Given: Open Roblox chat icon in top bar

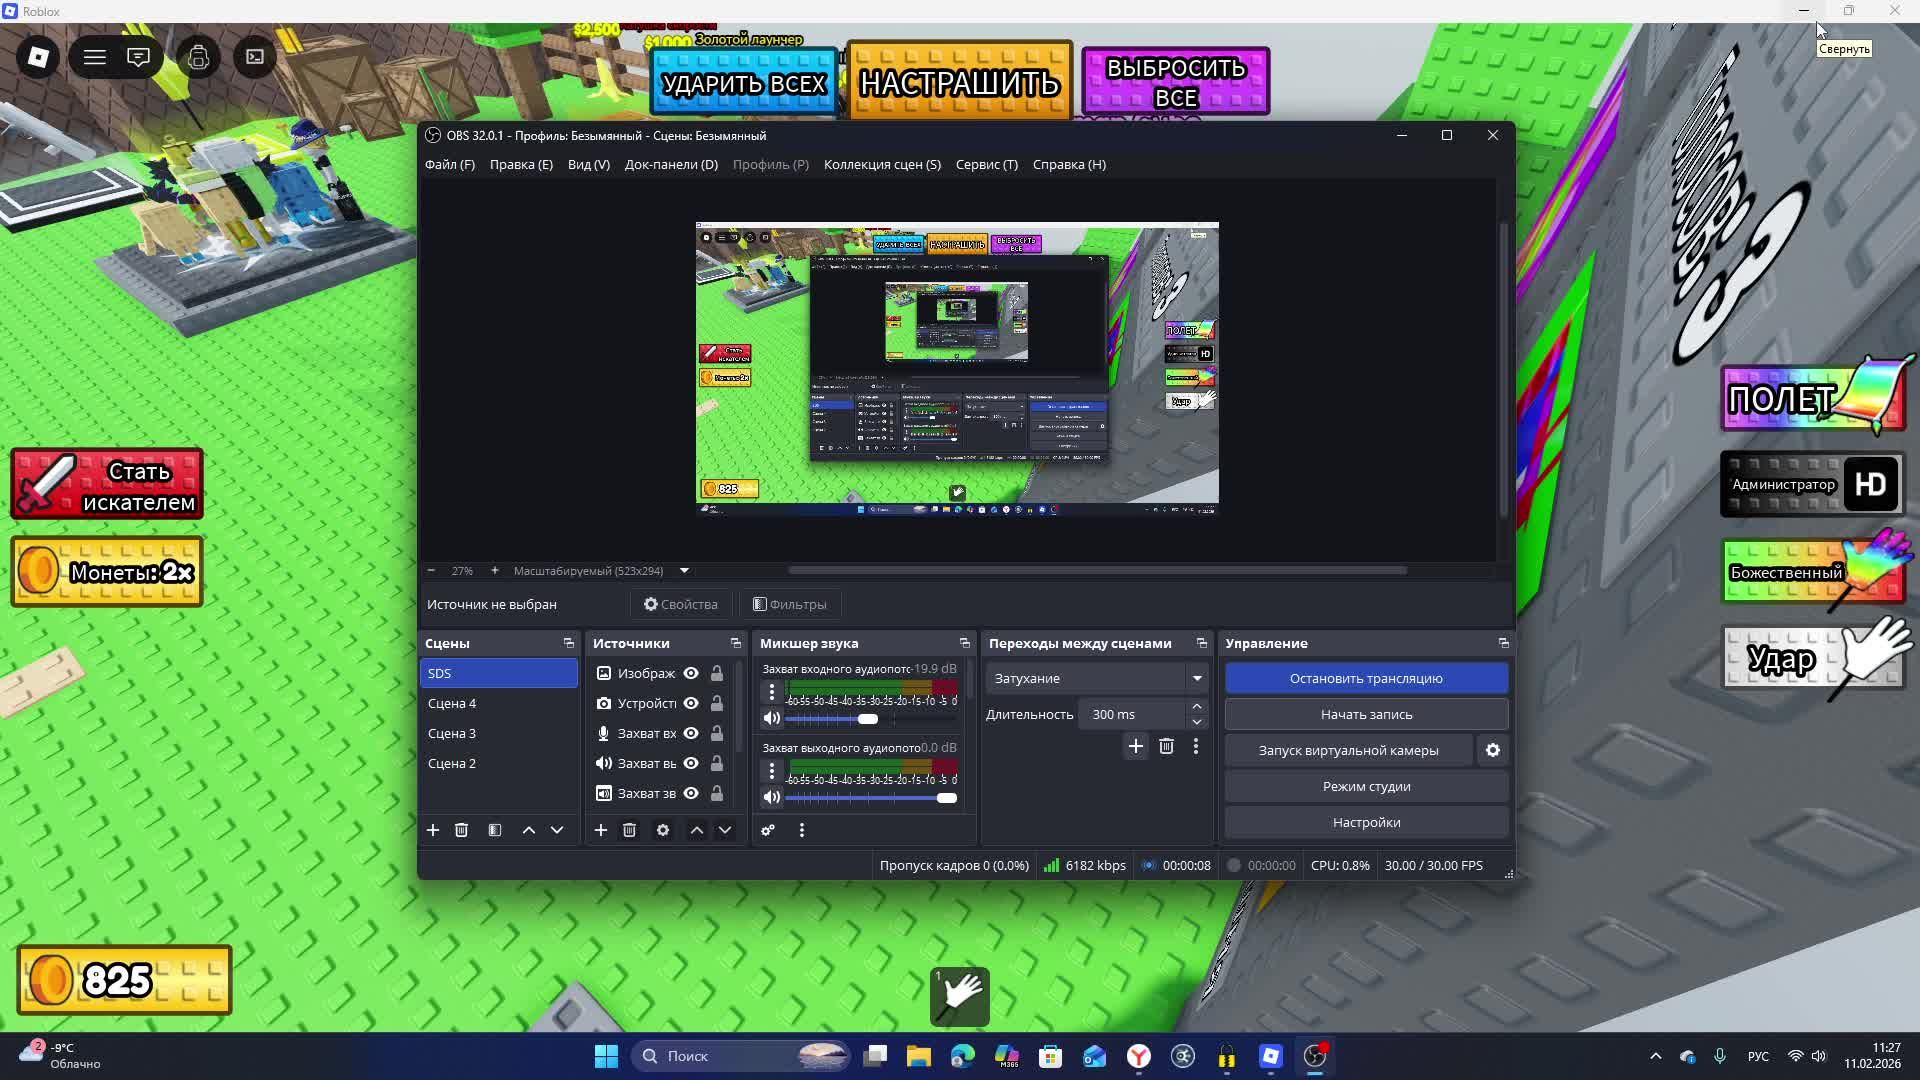Looking at the screenshot, I should tap(139, 57).
